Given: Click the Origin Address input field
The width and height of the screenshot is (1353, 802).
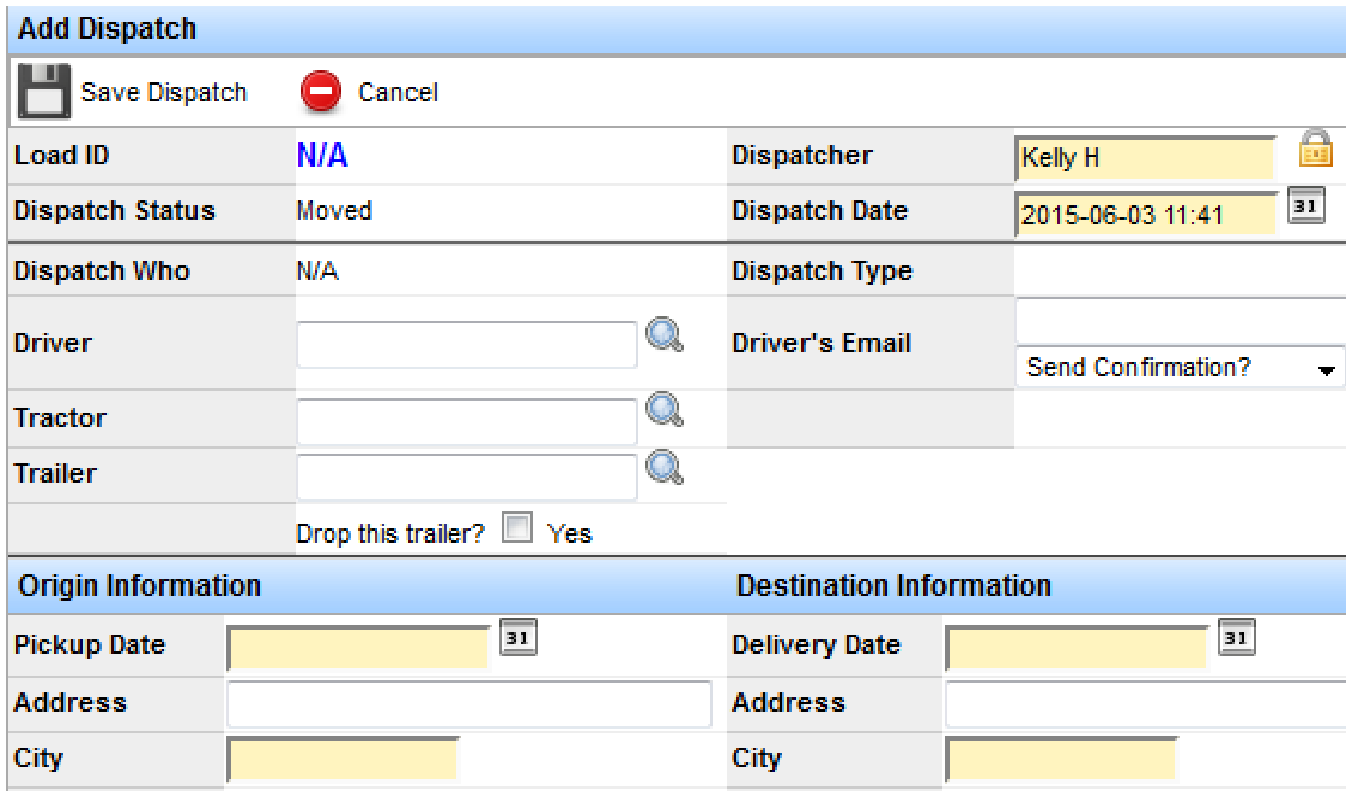Looking at the screenshot, I should pos(470,704).
